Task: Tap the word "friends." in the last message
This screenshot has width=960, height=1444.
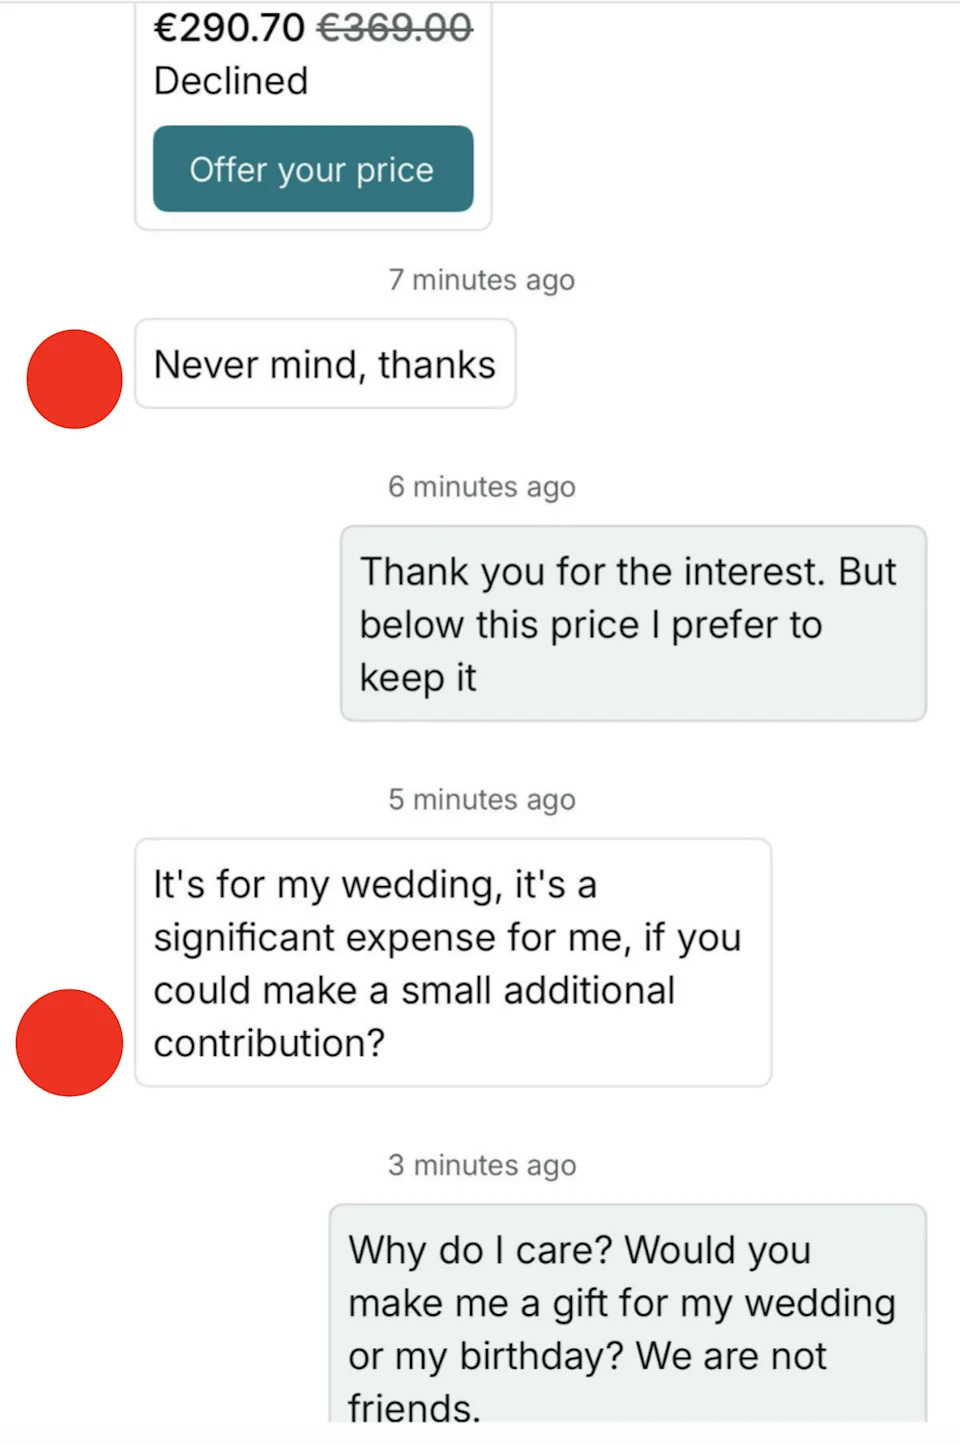Action: click(x=414, y=1408)
